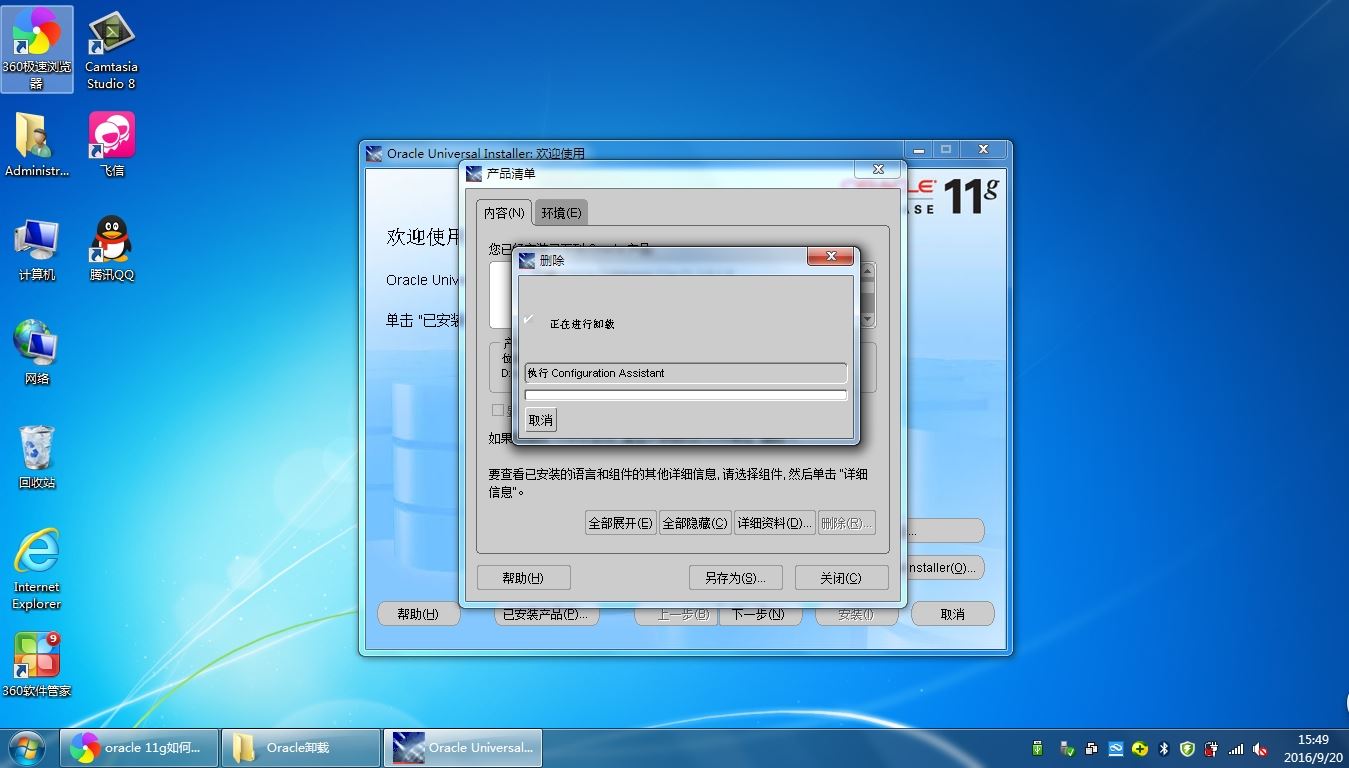Screen dimensions: 1349x768
Task: Click the Oracle Universal Installer title bar icon
Action: pos(374,154)
